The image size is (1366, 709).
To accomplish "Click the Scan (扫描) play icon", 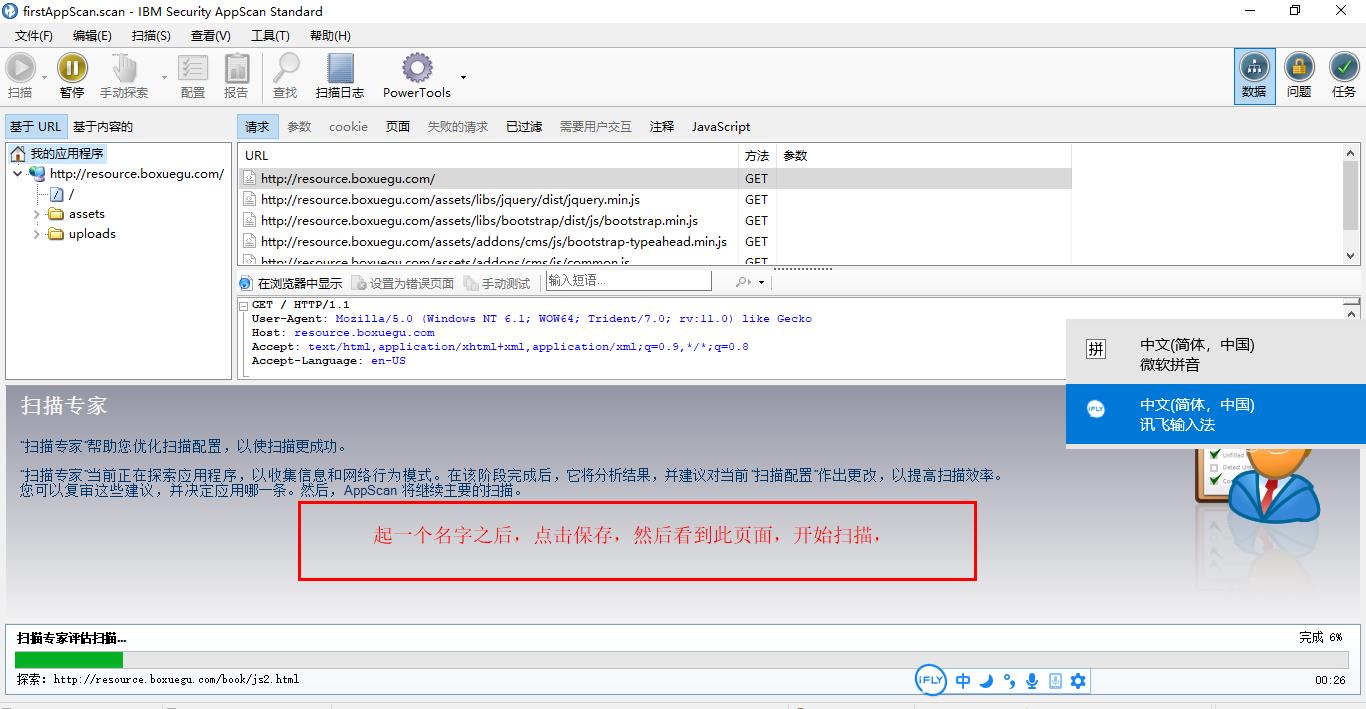I will pos(20,68).
